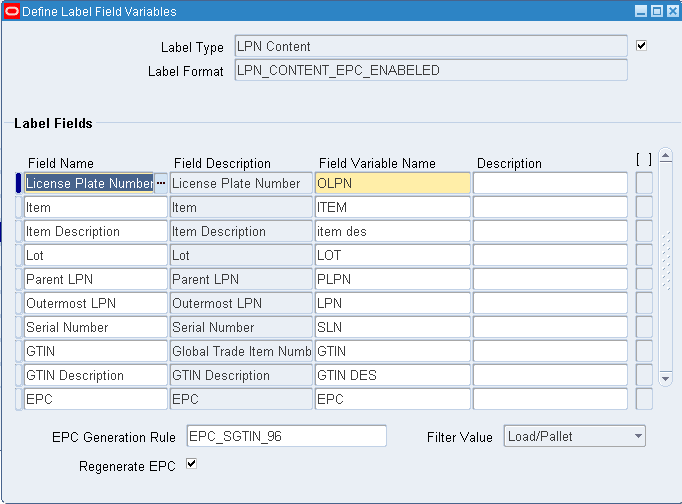Uncheck the Regenerate EPC checkbox
This screenshot has height=504, width=682.
coord(191,464)
